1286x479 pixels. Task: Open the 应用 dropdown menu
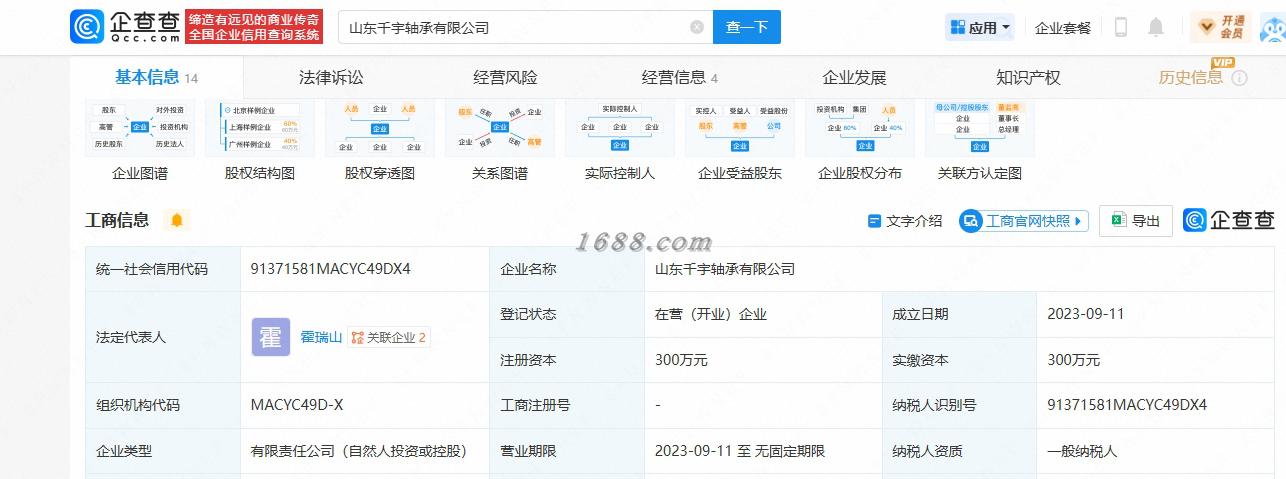pyautogui.click(x=980, y=28)
